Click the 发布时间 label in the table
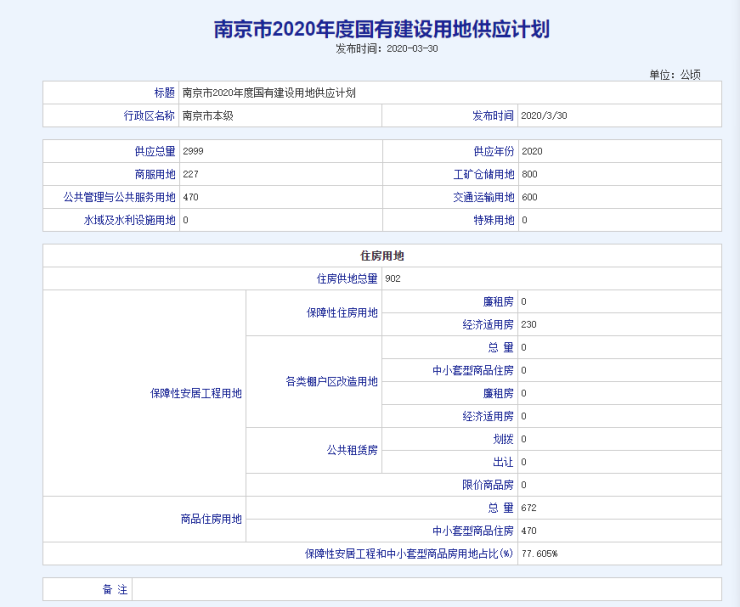 point(493,116)
